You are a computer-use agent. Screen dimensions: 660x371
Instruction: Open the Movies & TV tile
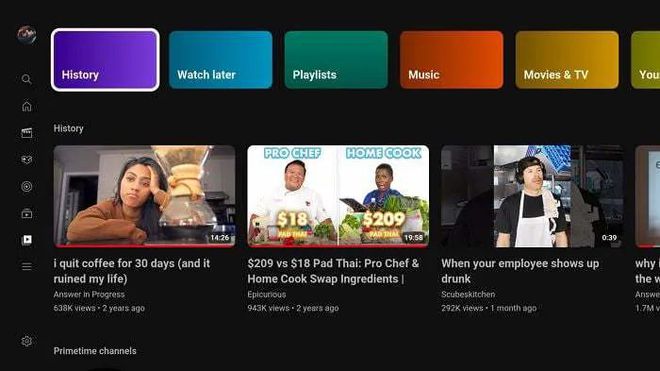tap(567, 60)
